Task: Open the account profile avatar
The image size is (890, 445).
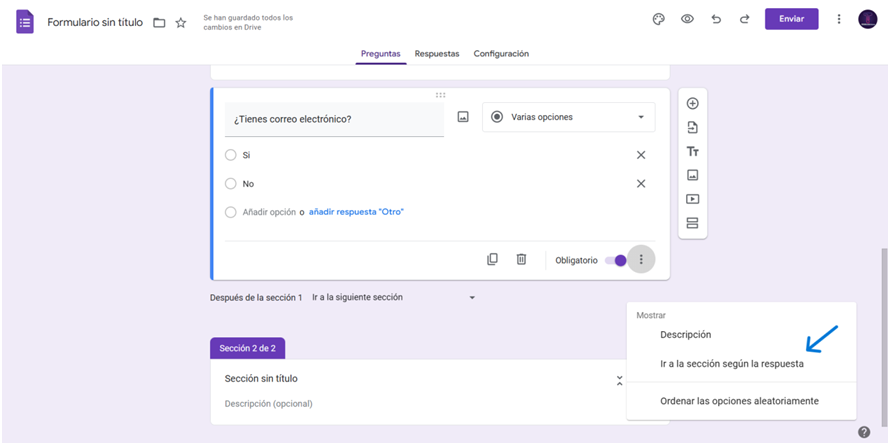Action: [x=867, y=19]
